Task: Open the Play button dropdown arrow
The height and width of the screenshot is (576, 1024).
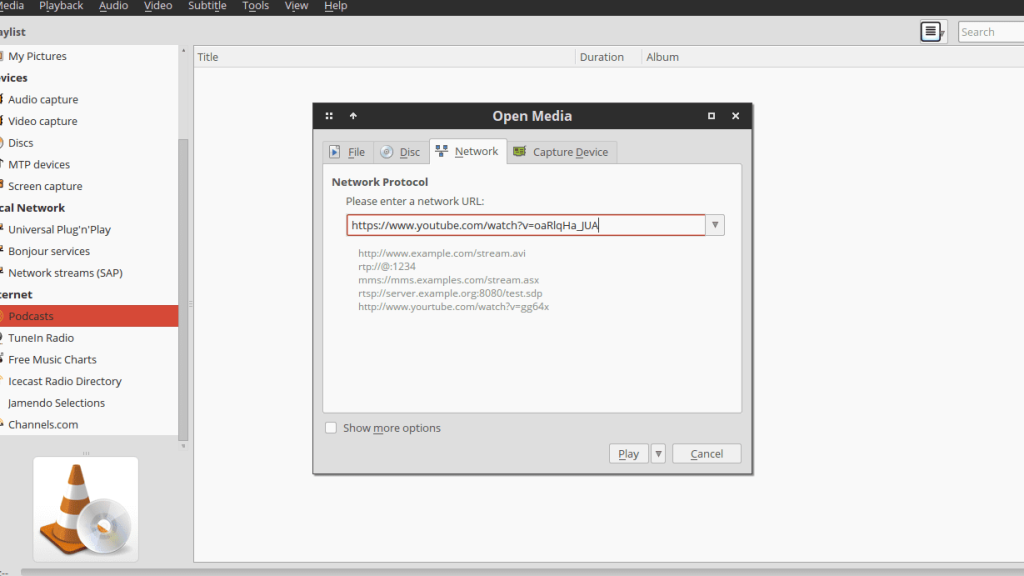Action: tap(658, 454)
